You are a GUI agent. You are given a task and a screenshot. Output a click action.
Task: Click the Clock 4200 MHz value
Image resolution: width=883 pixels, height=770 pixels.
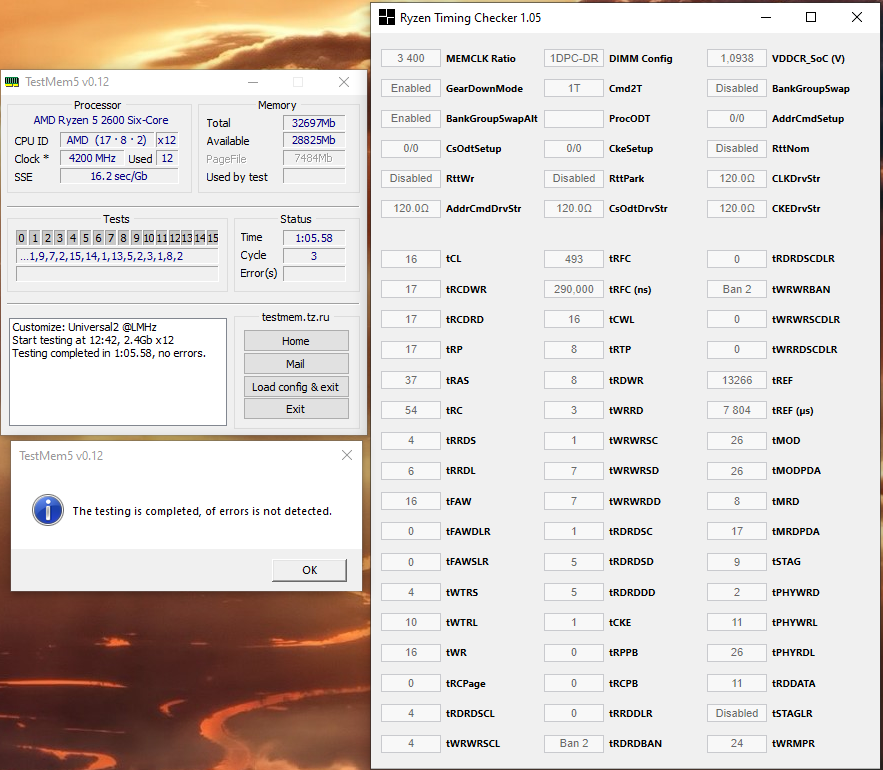point(92,158)
